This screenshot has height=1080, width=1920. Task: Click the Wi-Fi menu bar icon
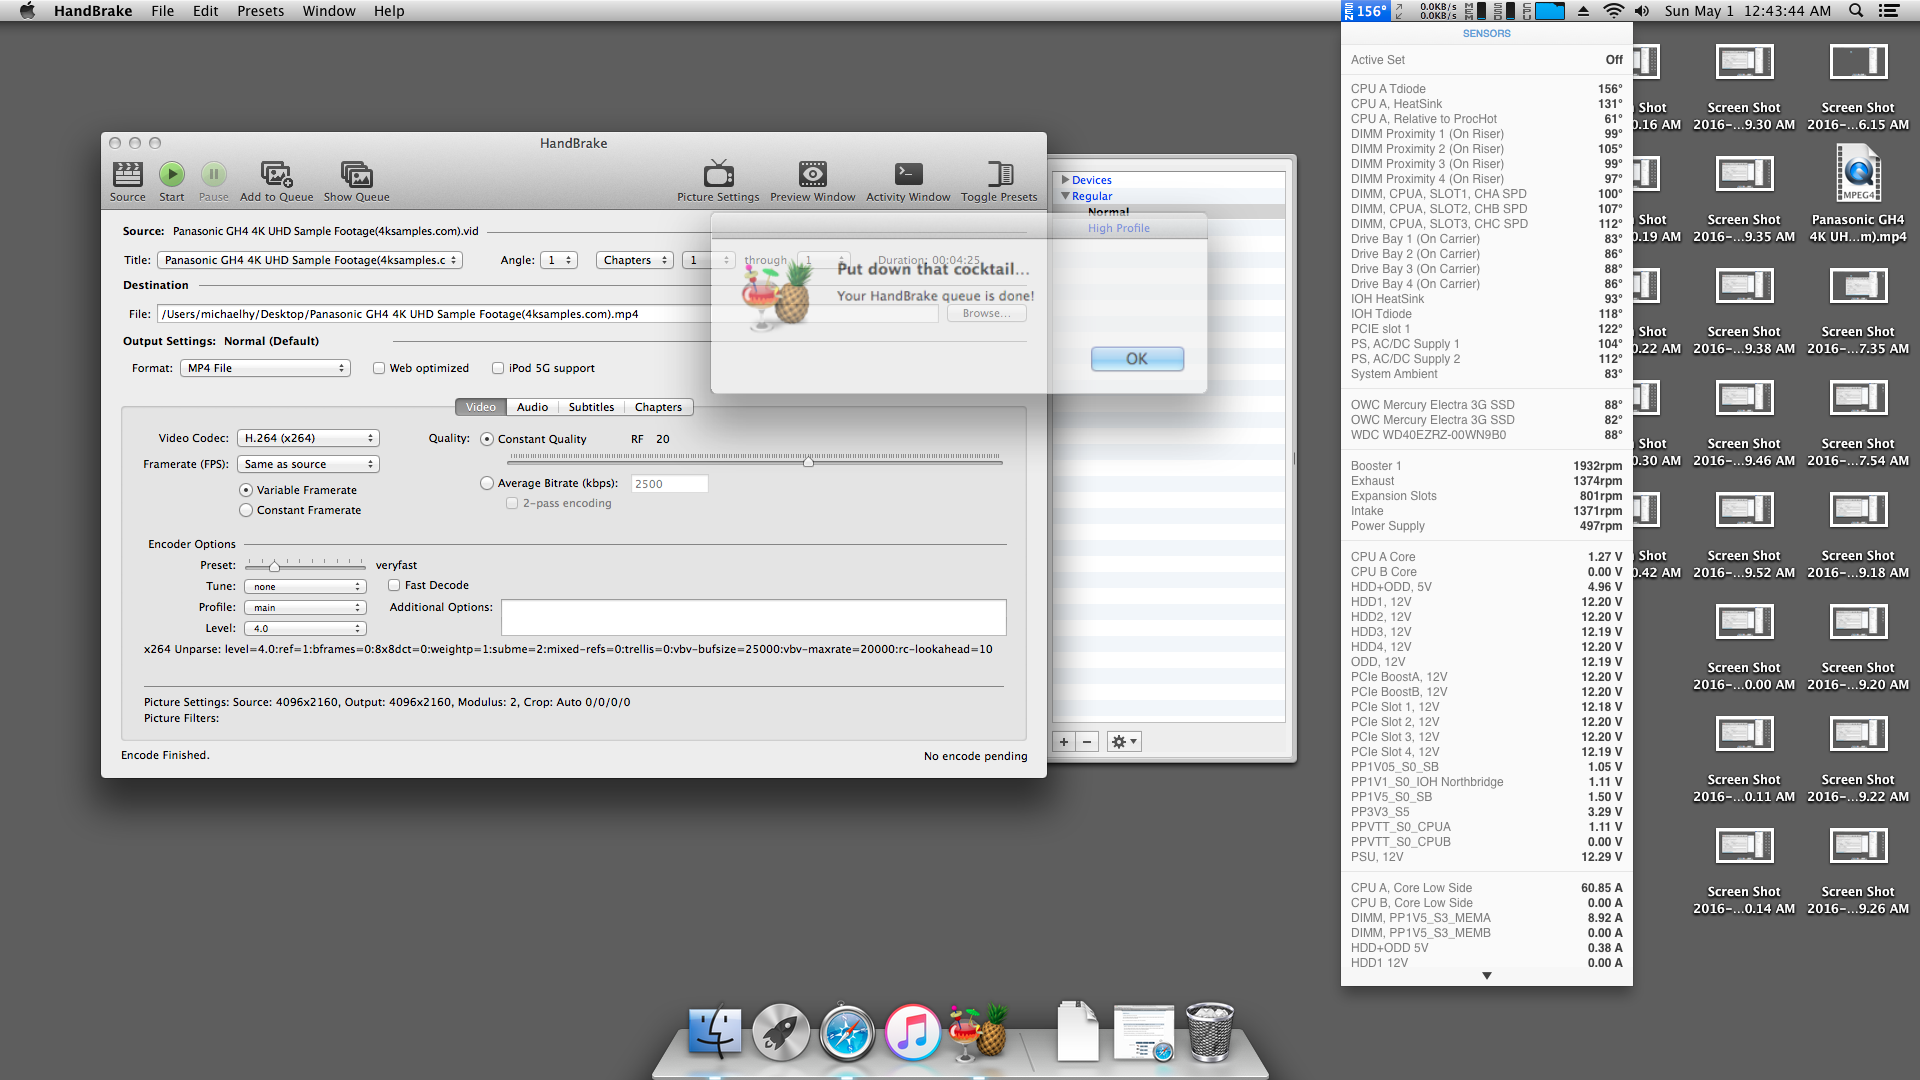(x=1613, y=11)
